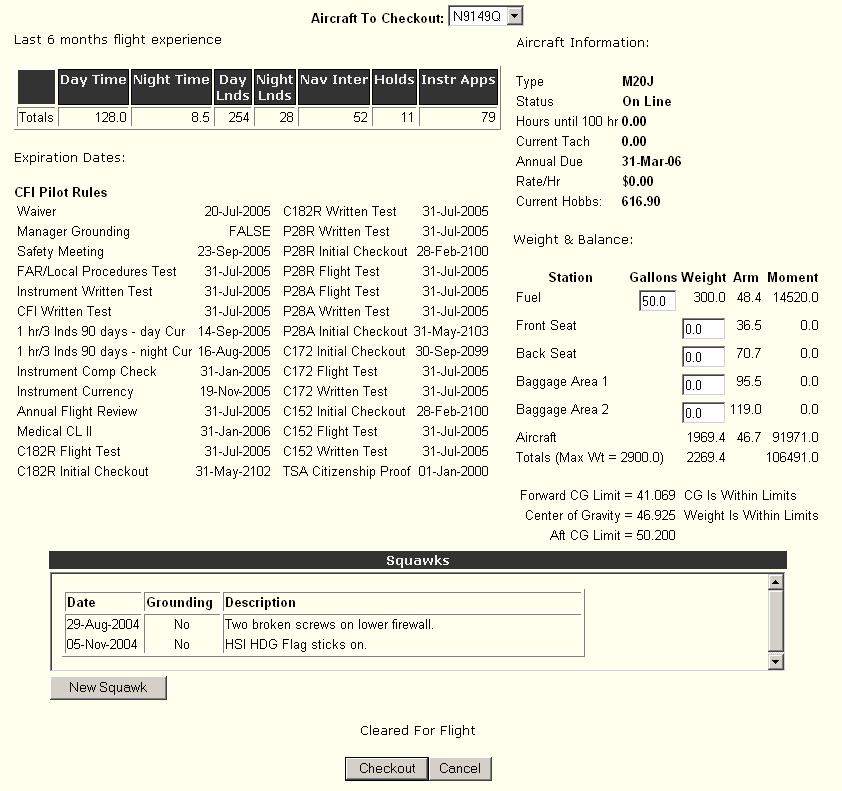Select the Baggage Area 1 weight field
Viewport: 842px width, 791px height.
click(x=702, y=385)
